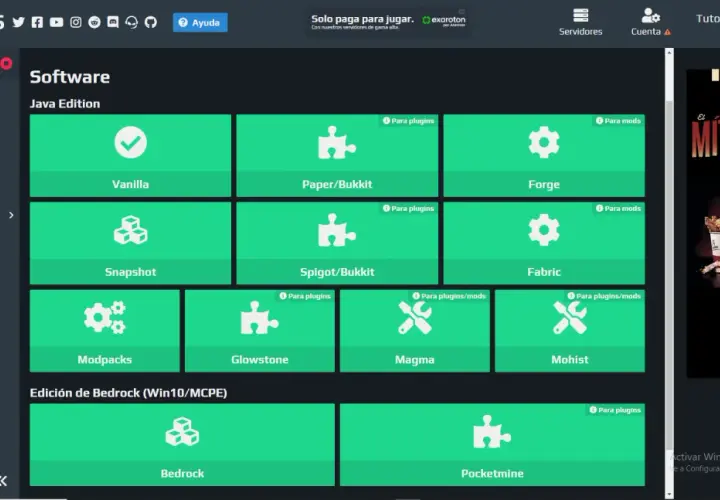Viewport: 720px width, 500px height.
Task: Click the Spigot/Bukkit puzzle piece icon
Action: (337, 230)
